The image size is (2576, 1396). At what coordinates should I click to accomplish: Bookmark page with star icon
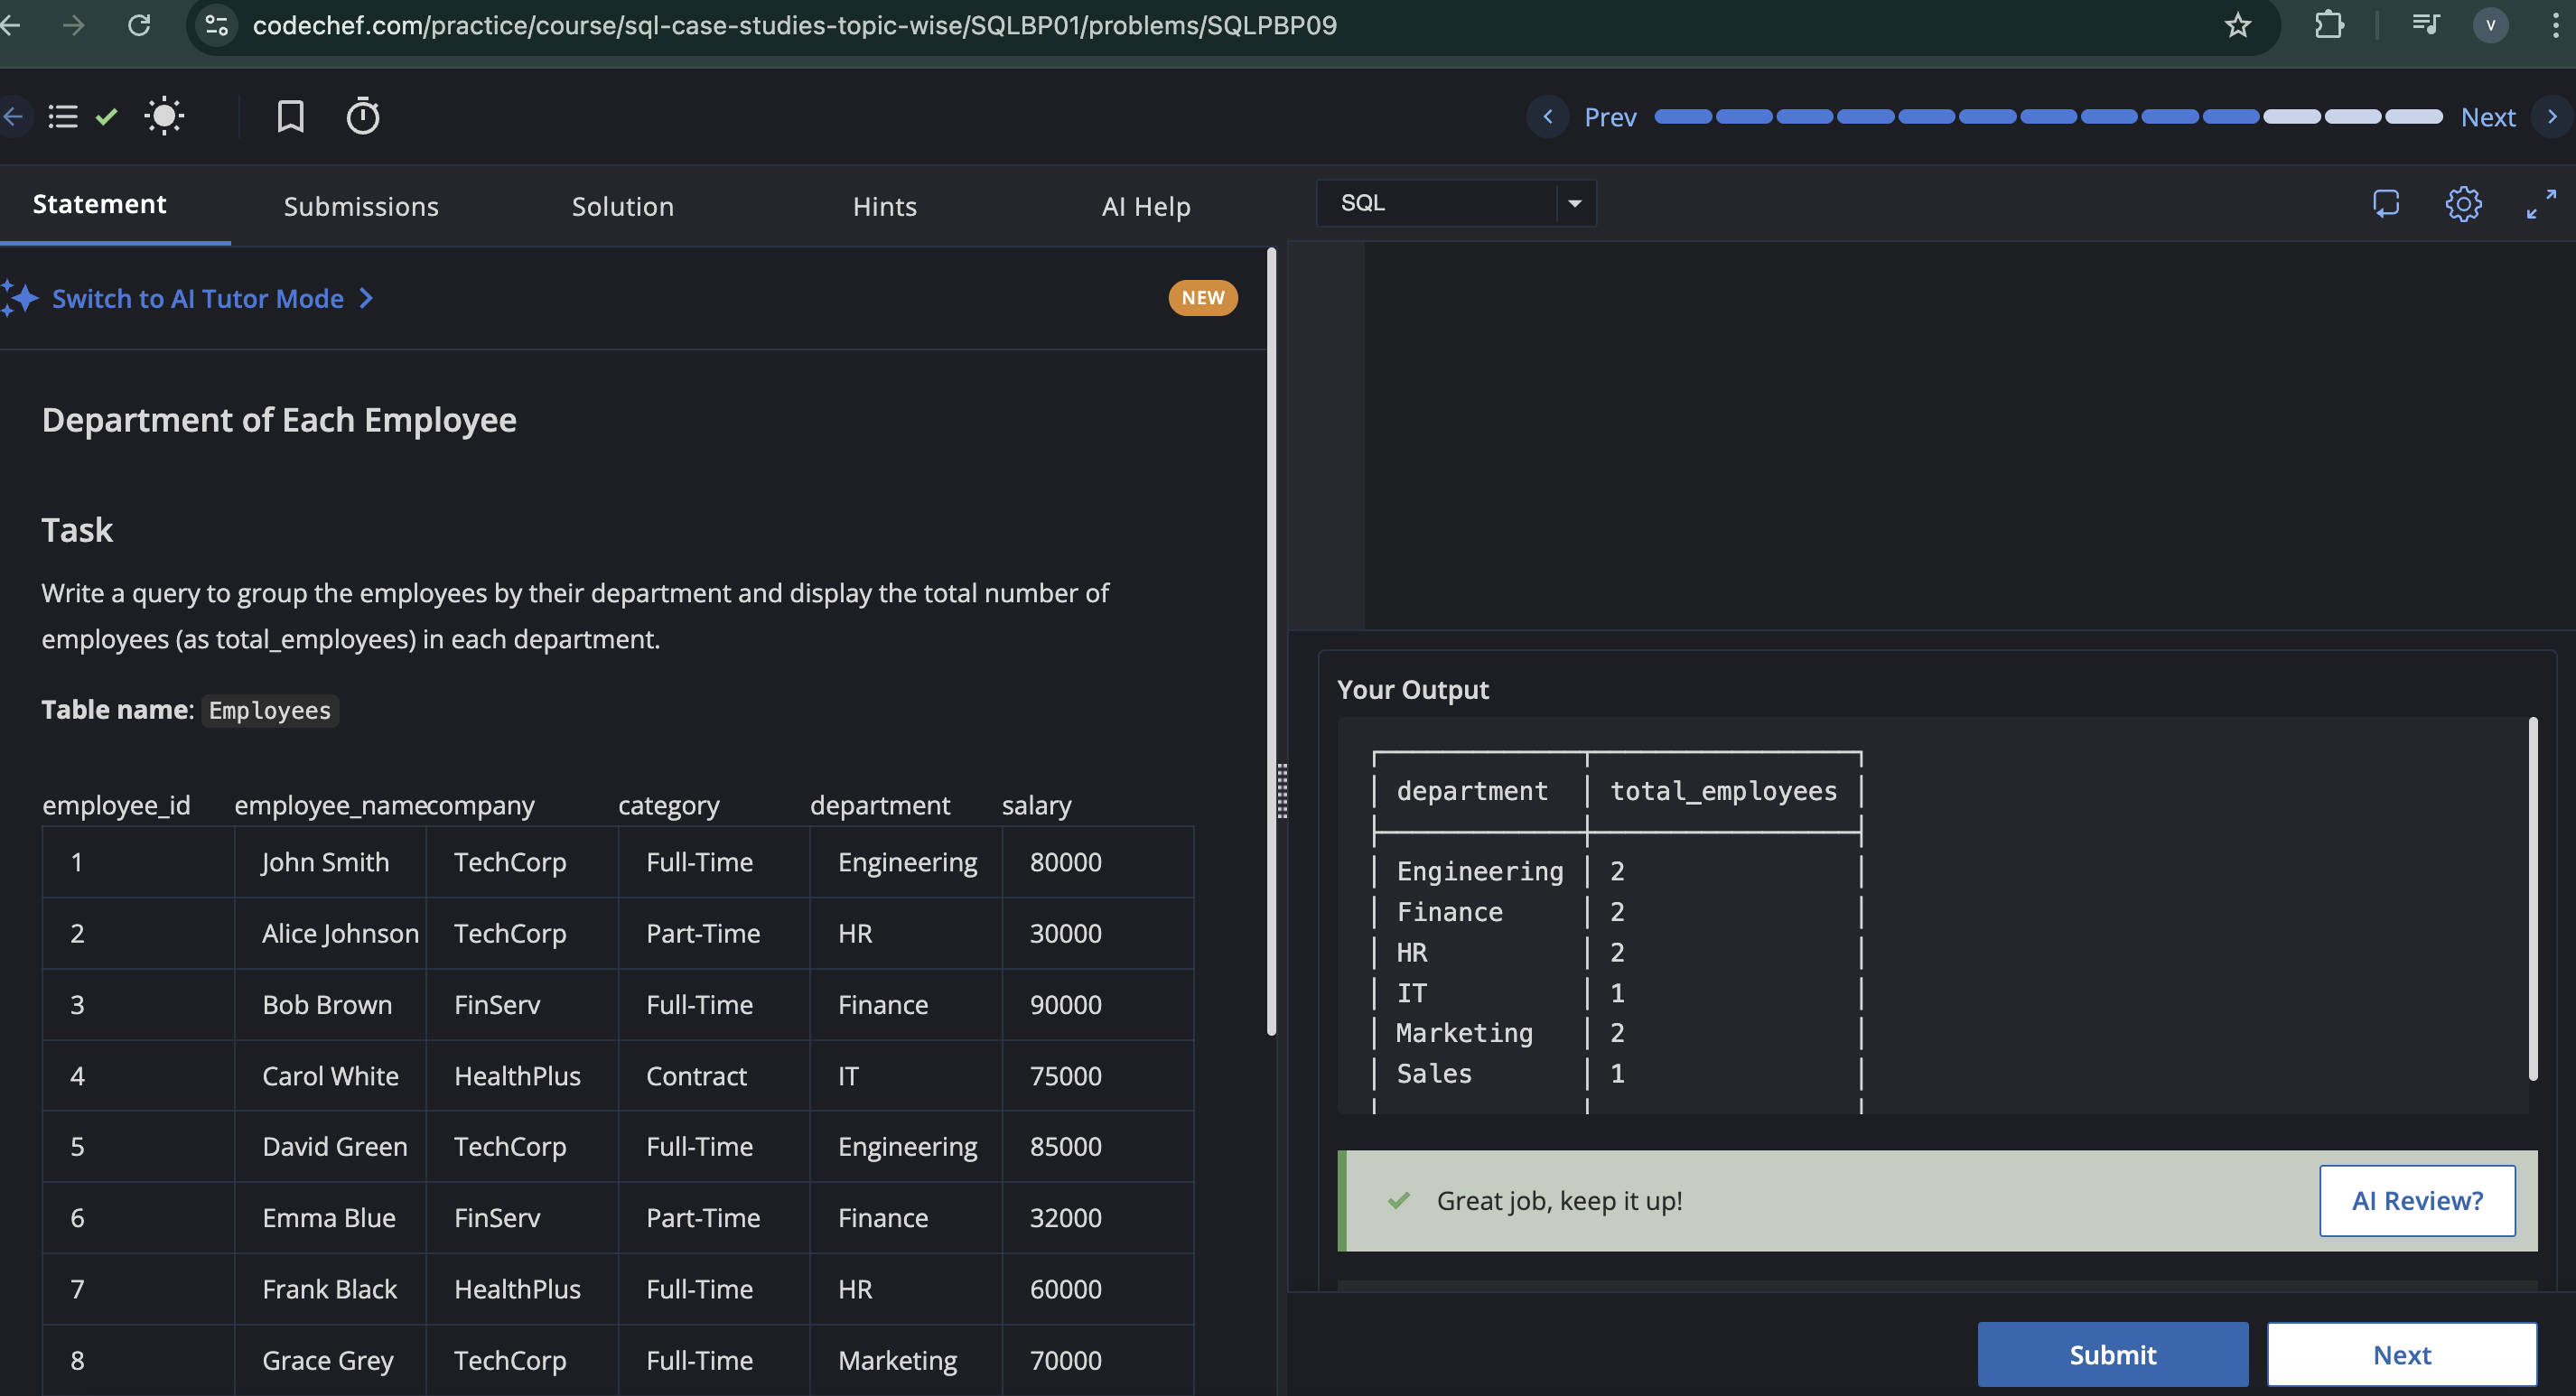tap(2238, 25)
